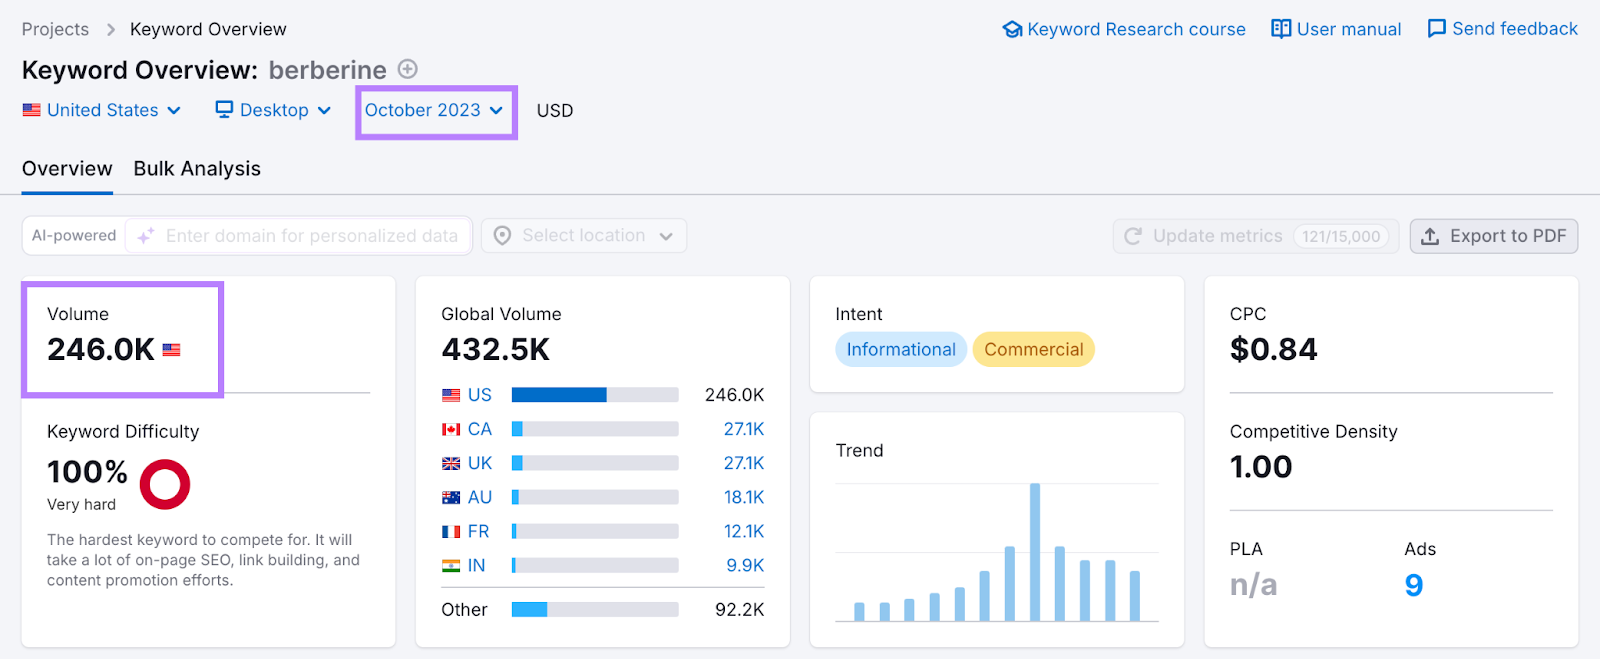
Task: Open the CA volume value 27.1K
Action: tap(743, 429)
